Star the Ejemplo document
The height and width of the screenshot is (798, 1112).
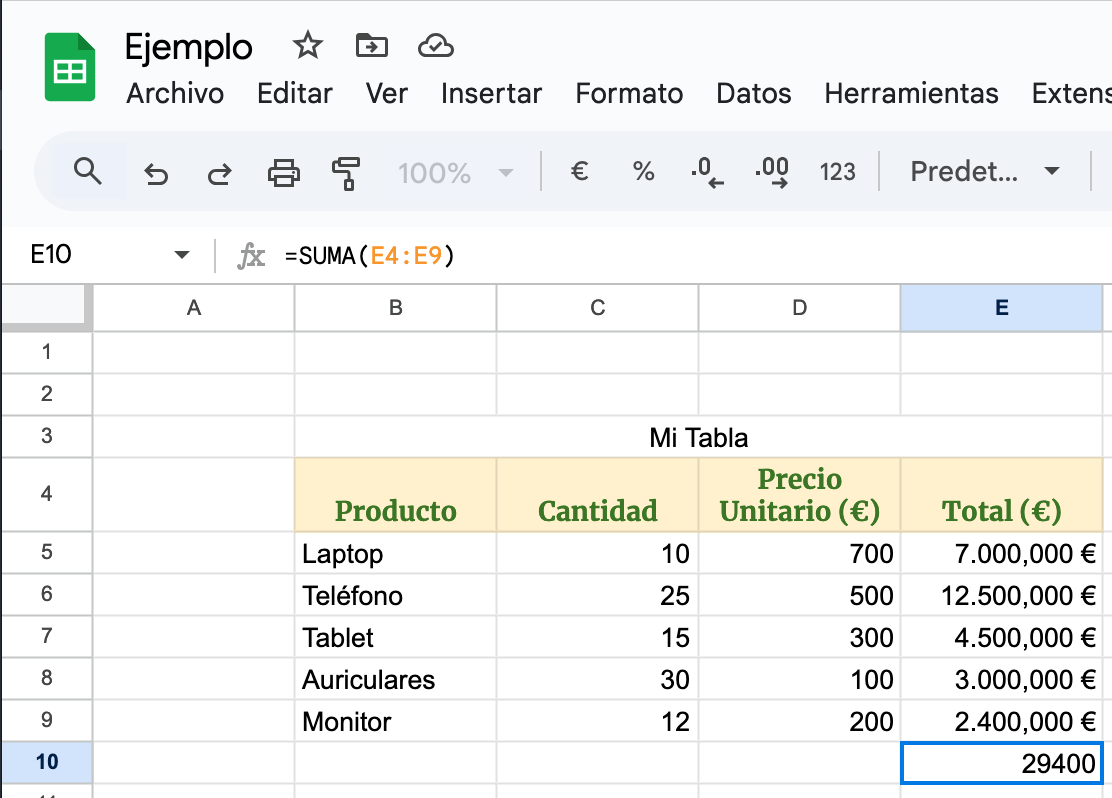pos(307,46)
